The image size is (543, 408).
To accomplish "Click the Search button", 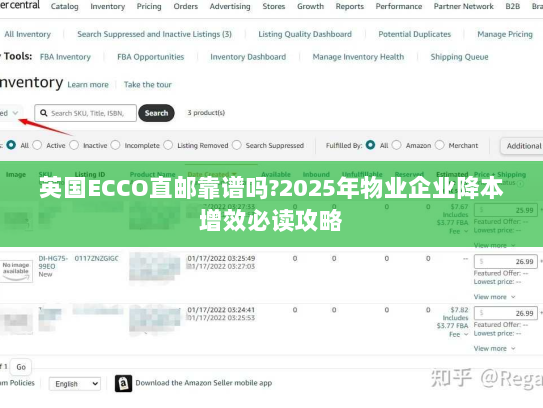I will 156,113.
